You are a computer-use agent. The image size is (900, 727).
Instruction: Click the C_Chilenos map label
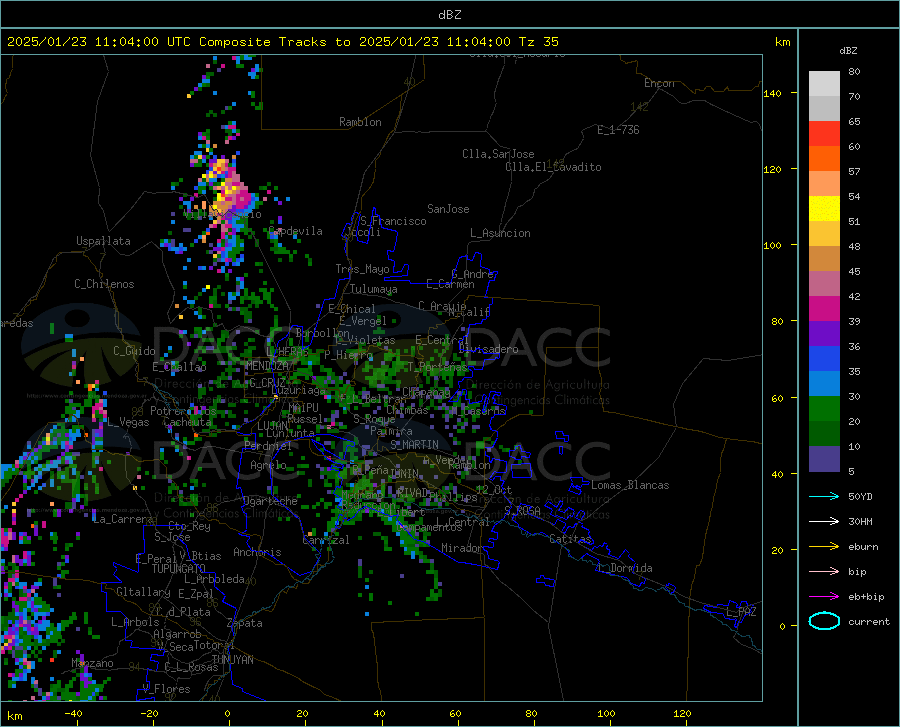click(x=104, y=284)
